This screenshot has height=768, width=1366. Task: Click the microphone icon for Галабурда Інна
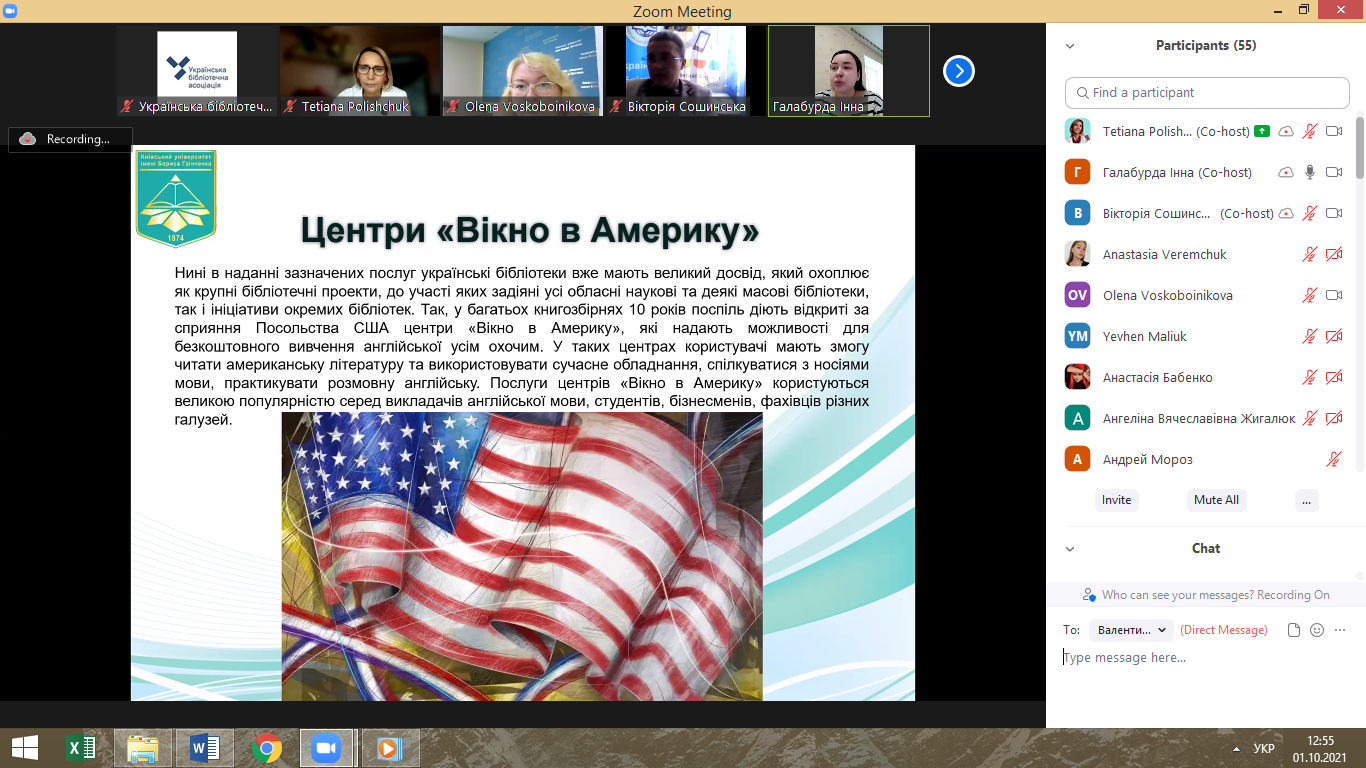tap(1309, 173)
